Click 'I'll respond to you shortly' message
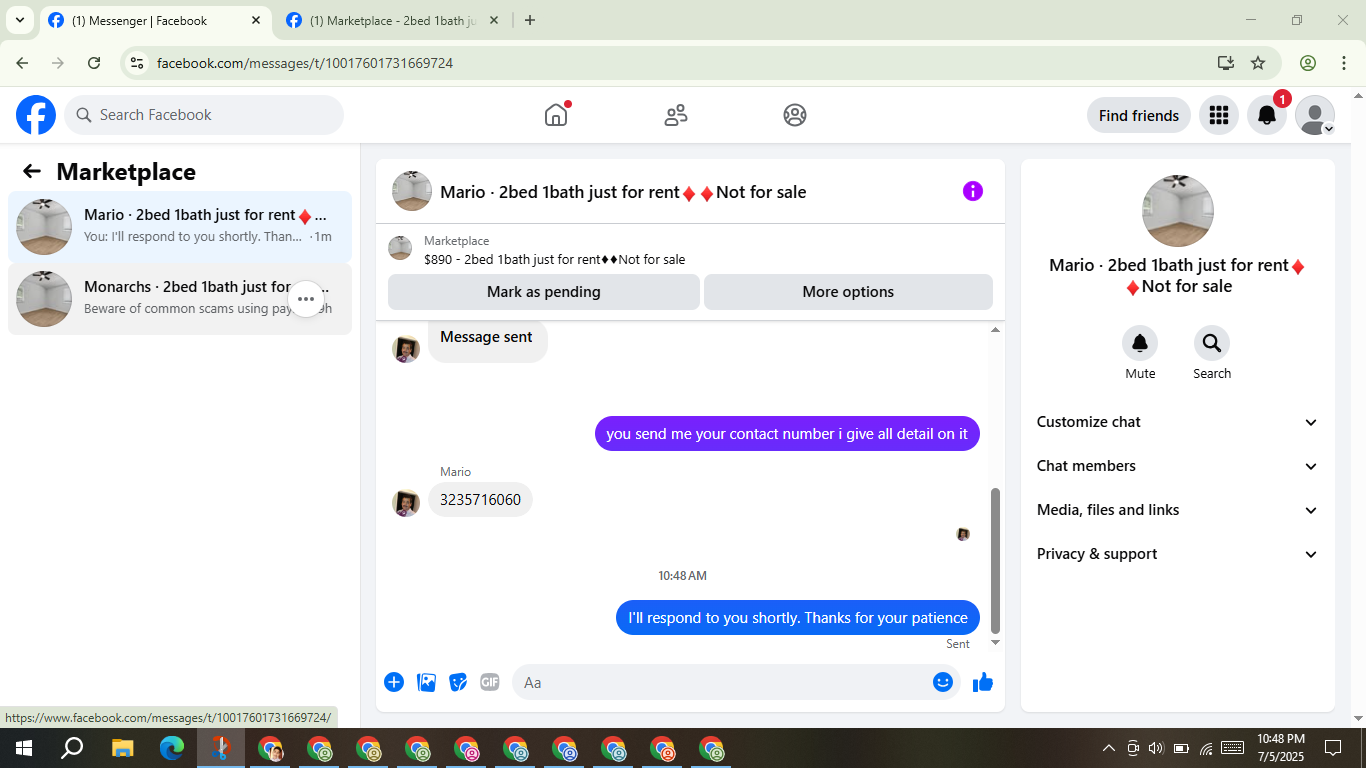This screenshot has height=768, width=1366. (x=798, y=618)
